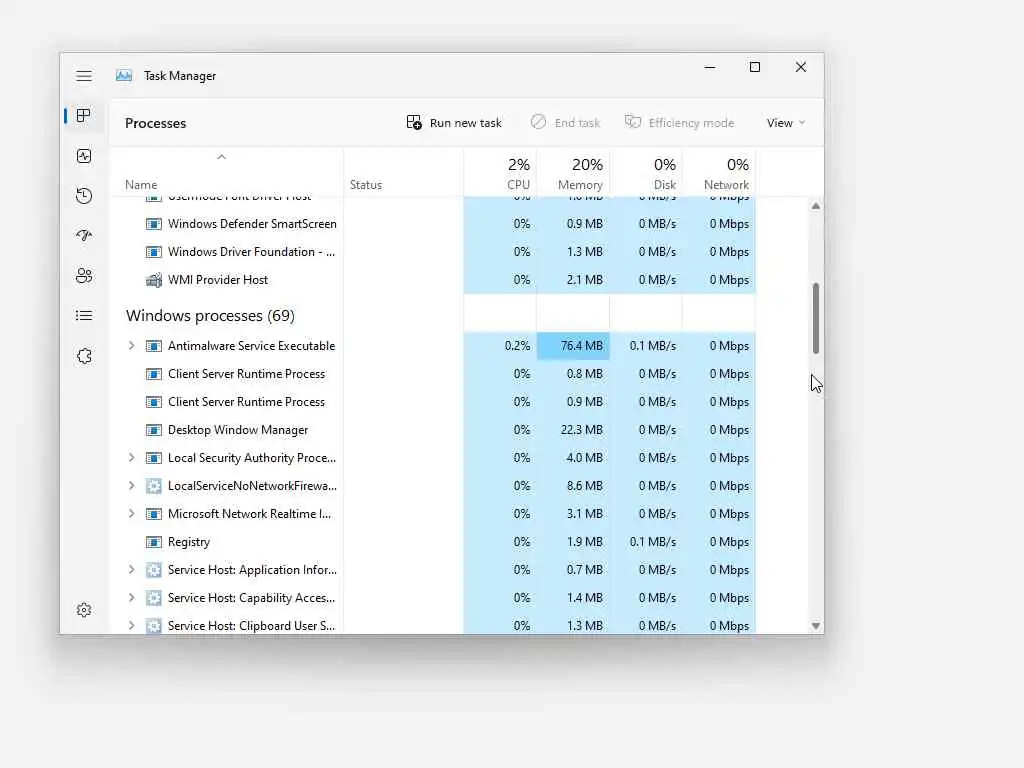Expand Service Host: Clipboard User Service row

[131, 626]
